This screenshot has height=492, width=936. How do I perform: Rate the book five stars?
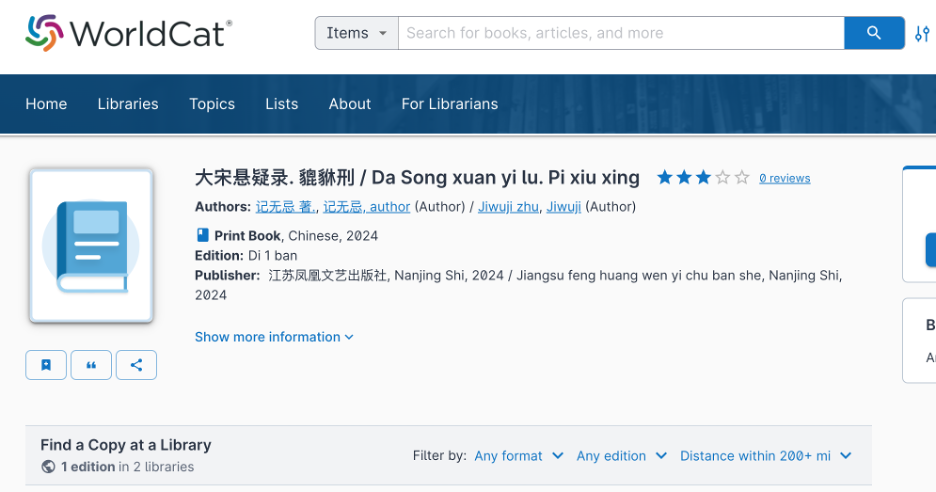[x=741, y=177]
